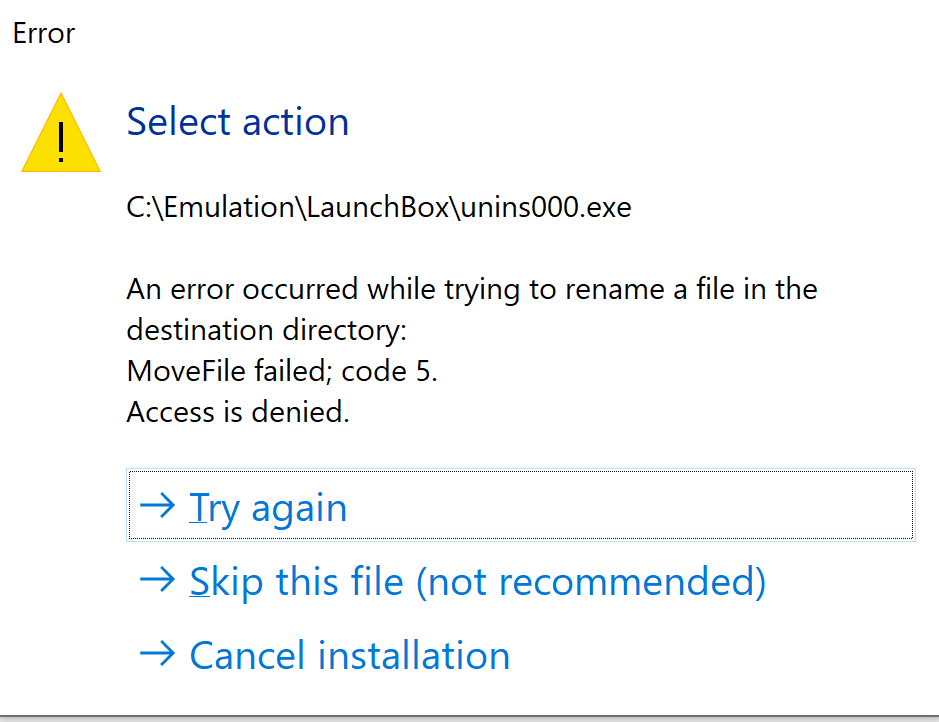Click the 'MoveFile failed; code 5.' line

coord(282,371)
